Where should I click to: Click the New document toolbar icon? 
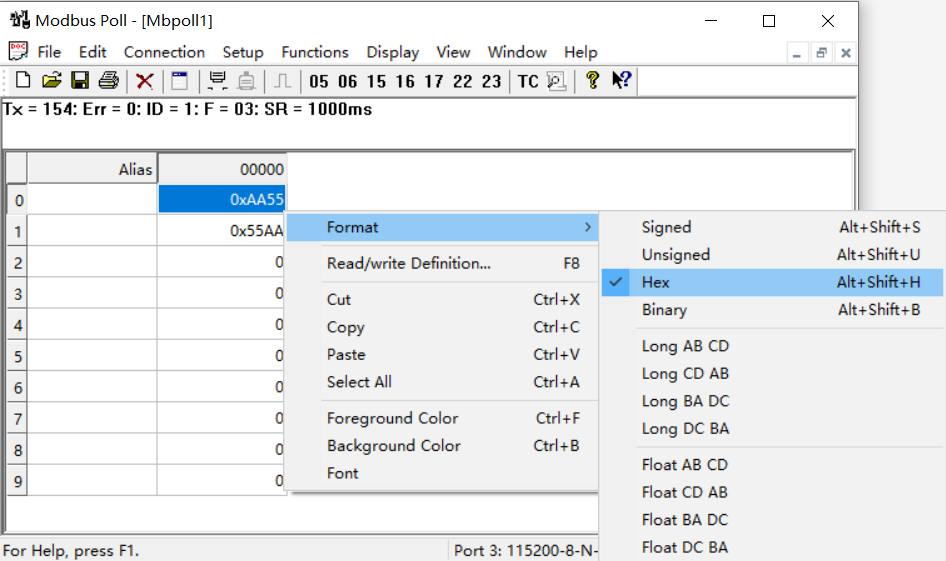point(23,80)
